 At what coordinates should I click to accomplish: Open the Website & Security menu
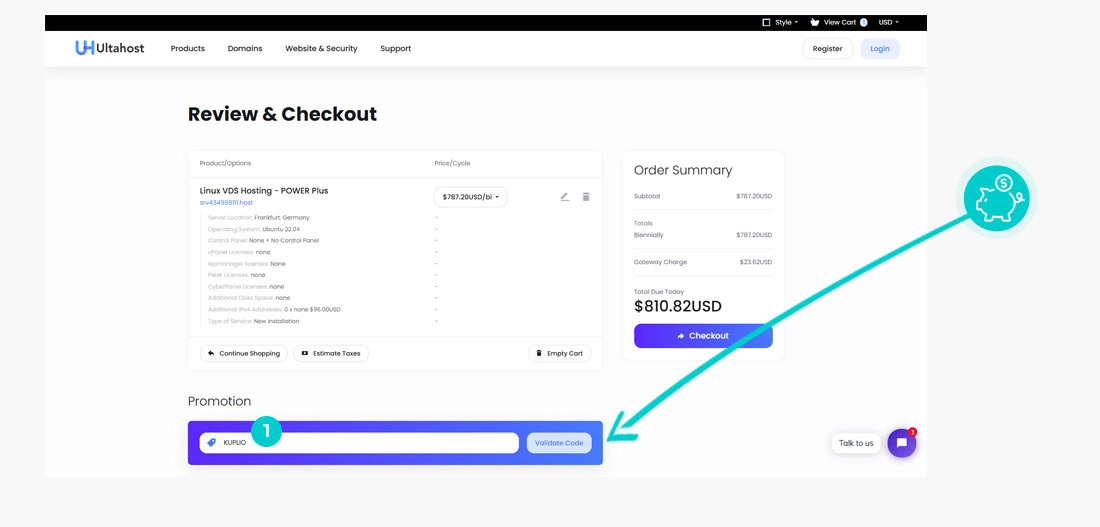pyautogui.click(x=321, y=48)
